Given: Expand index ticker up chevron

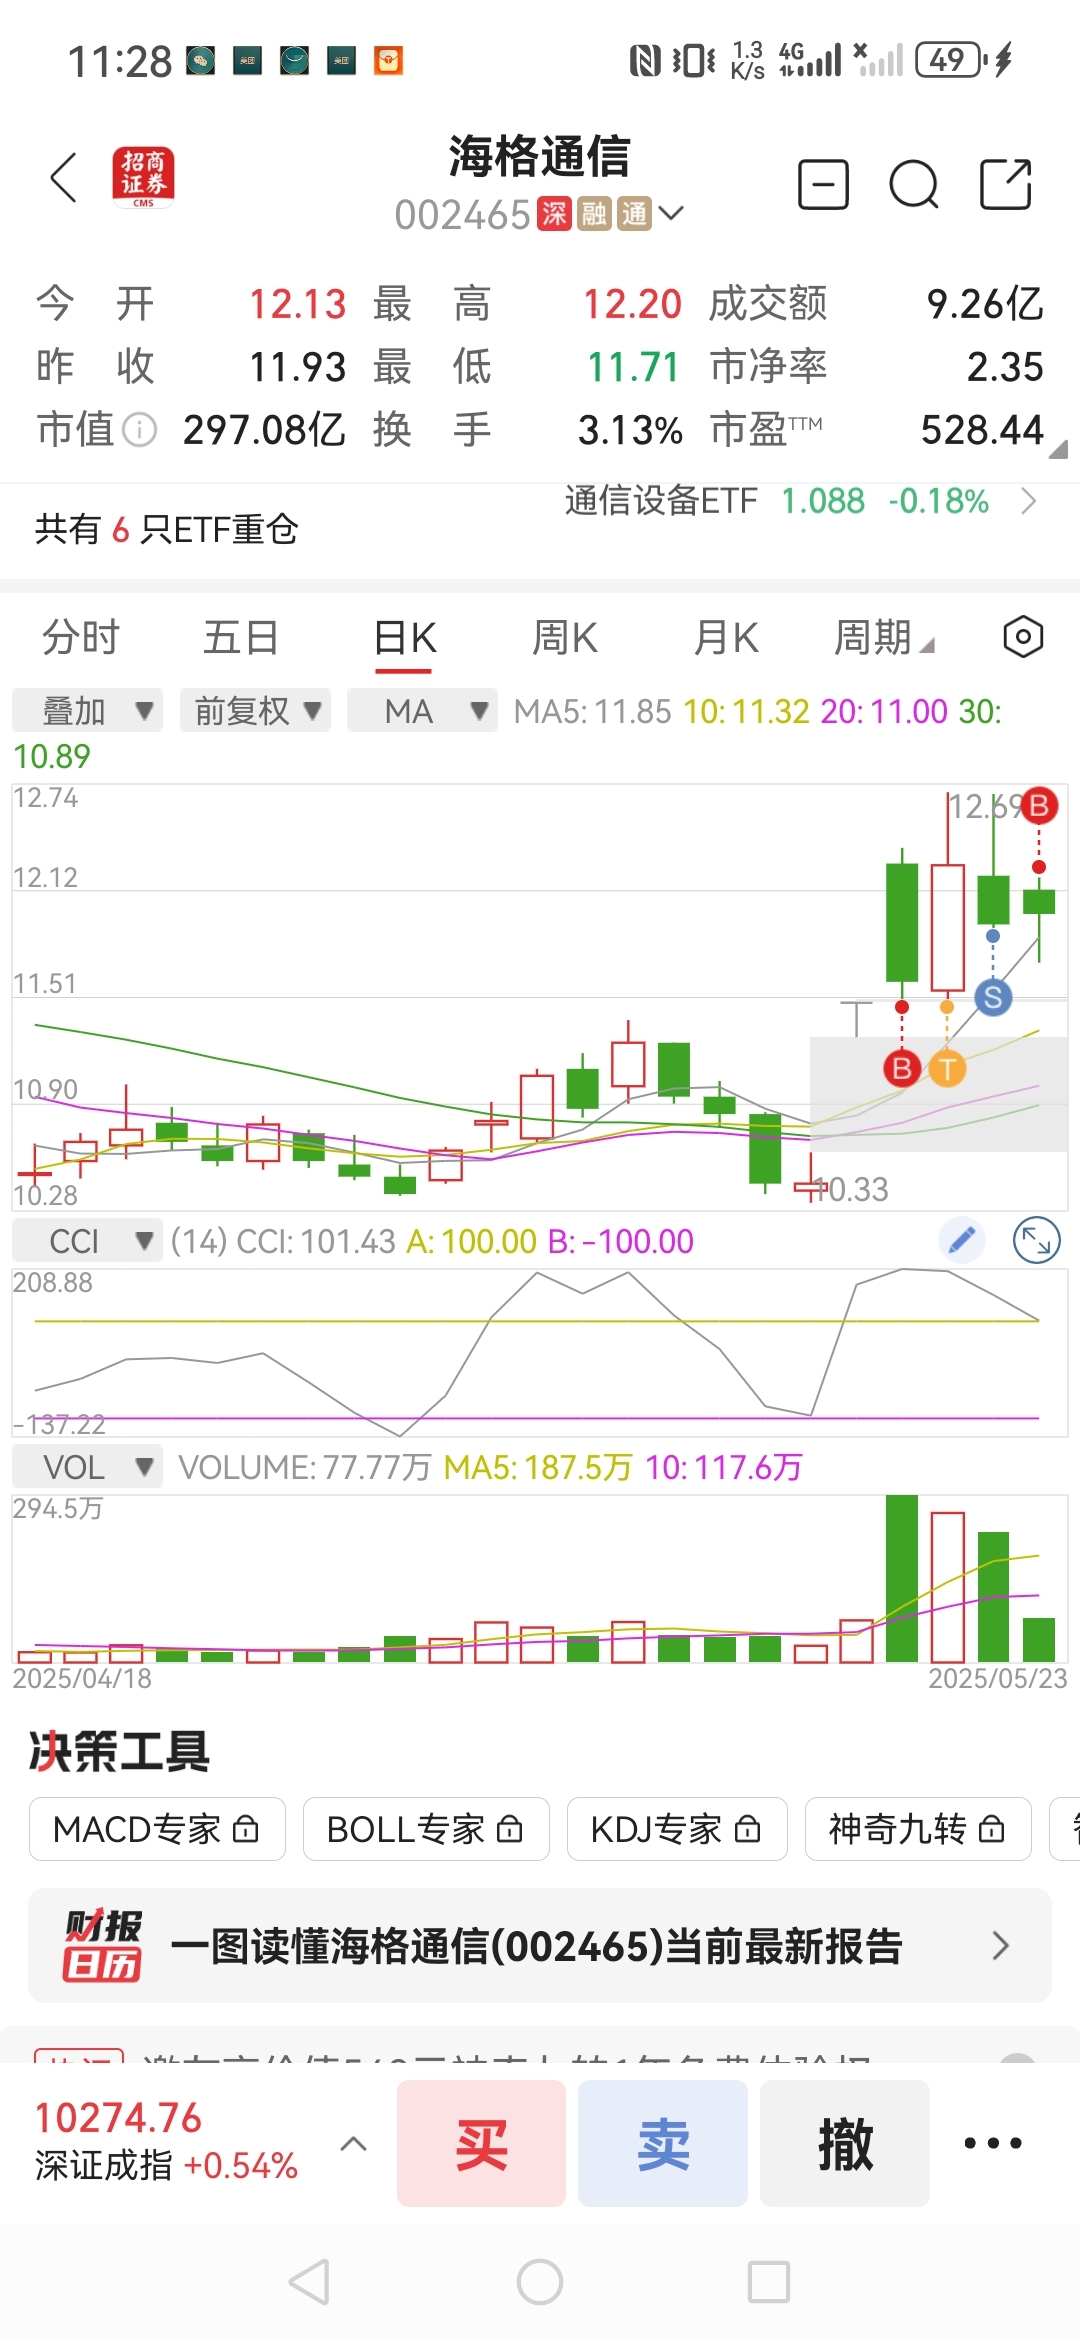Looking at the screenshot, I should tap(354, 2143).
